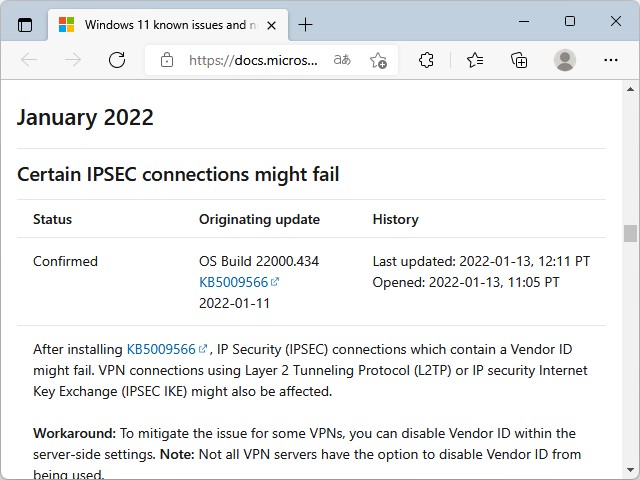Open a new tab with plus button
Image resolution: width=640 pixels, height=480 pixels.
click(x=305, y=25)
